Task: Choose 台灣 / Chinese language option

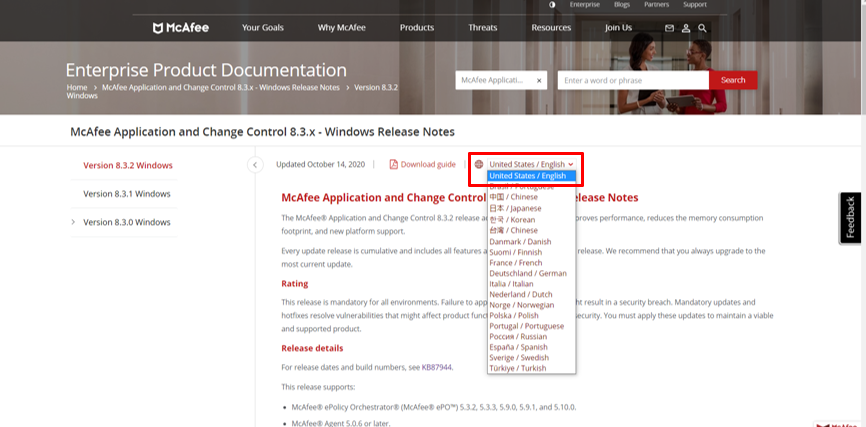Action: coord(531,230)
